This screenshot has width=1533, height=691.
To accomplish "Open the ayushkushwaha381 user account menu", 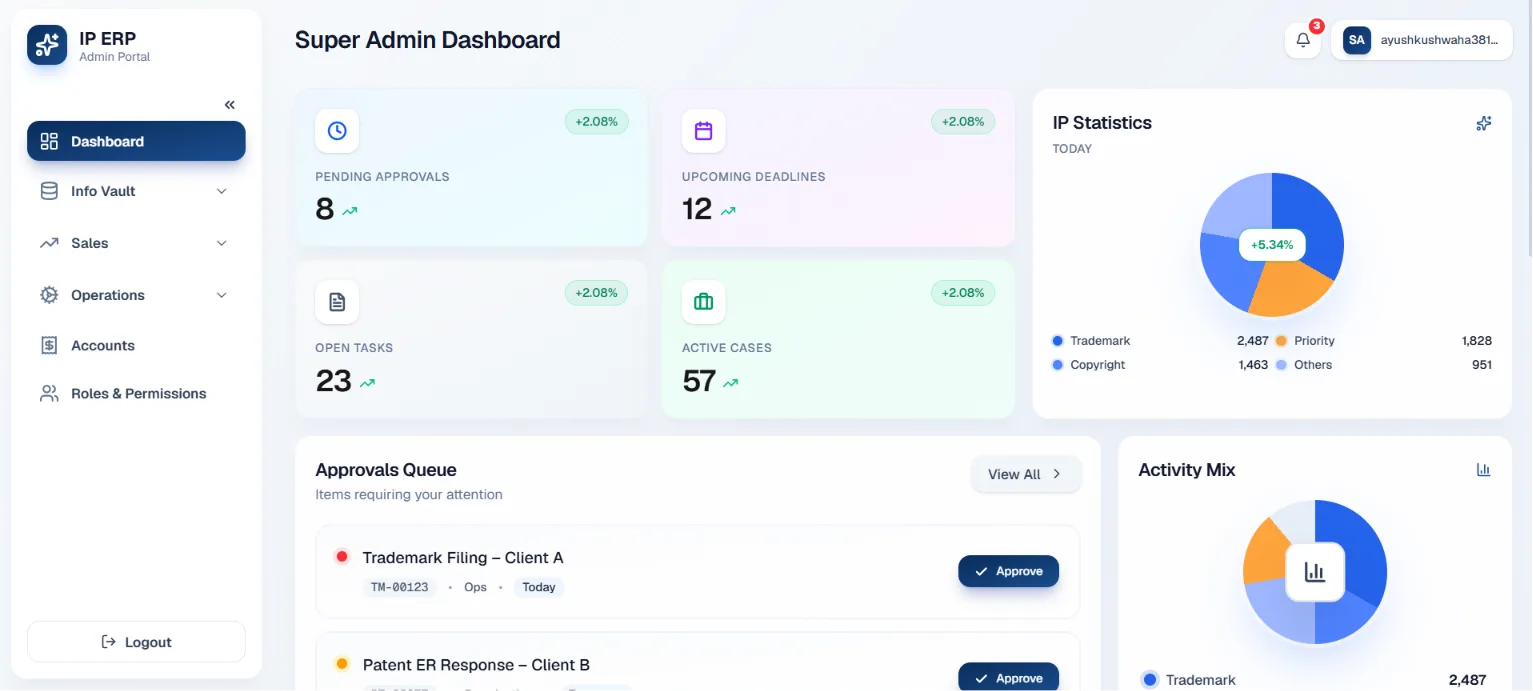I will pos(1421,41).
